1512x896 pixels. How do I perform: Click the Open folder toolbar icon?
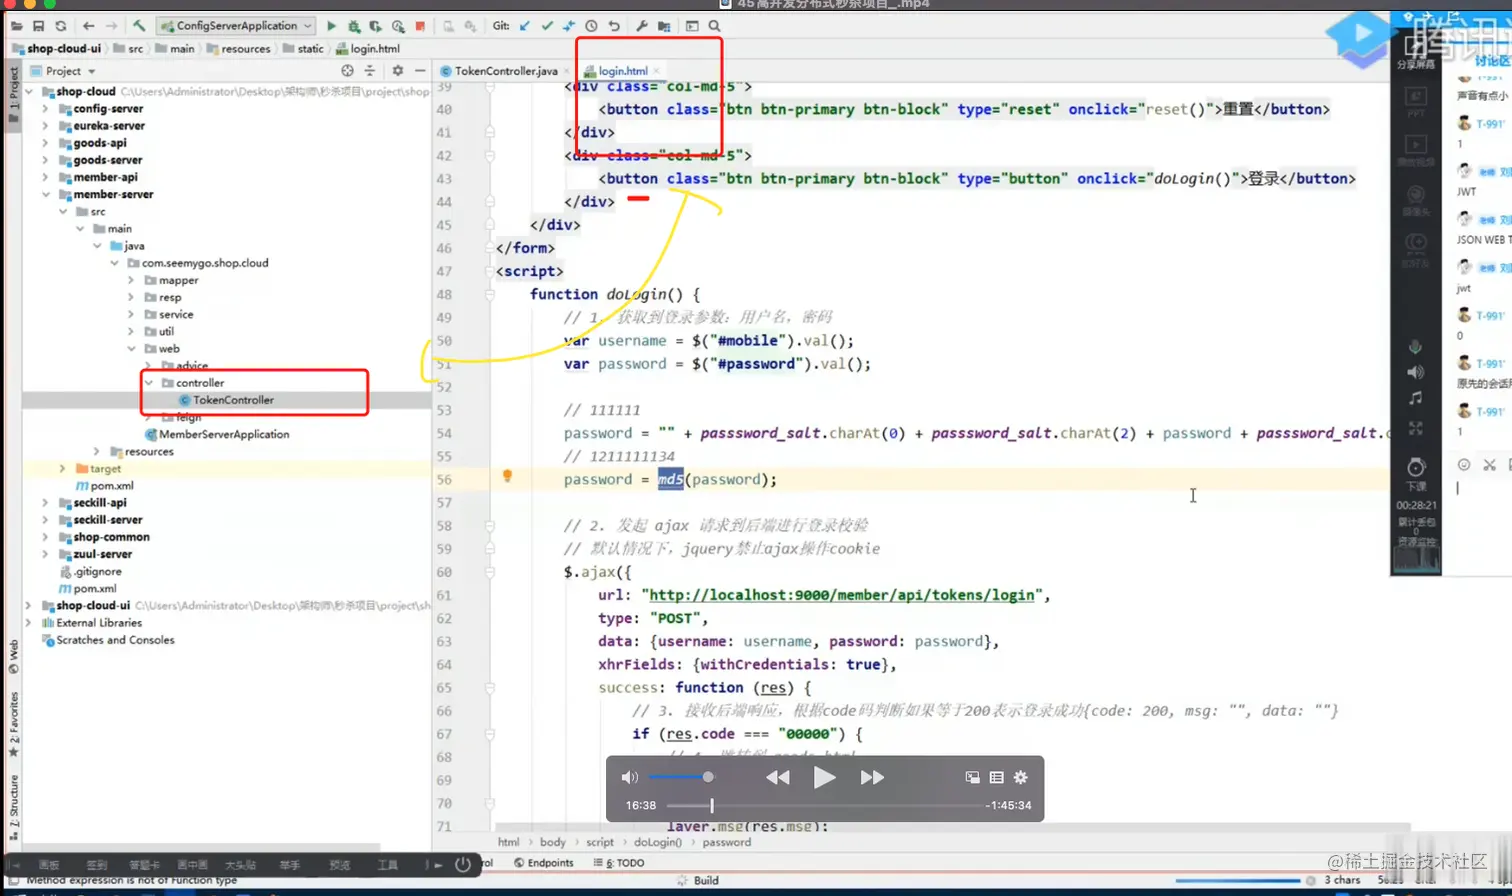click(17, 26)
